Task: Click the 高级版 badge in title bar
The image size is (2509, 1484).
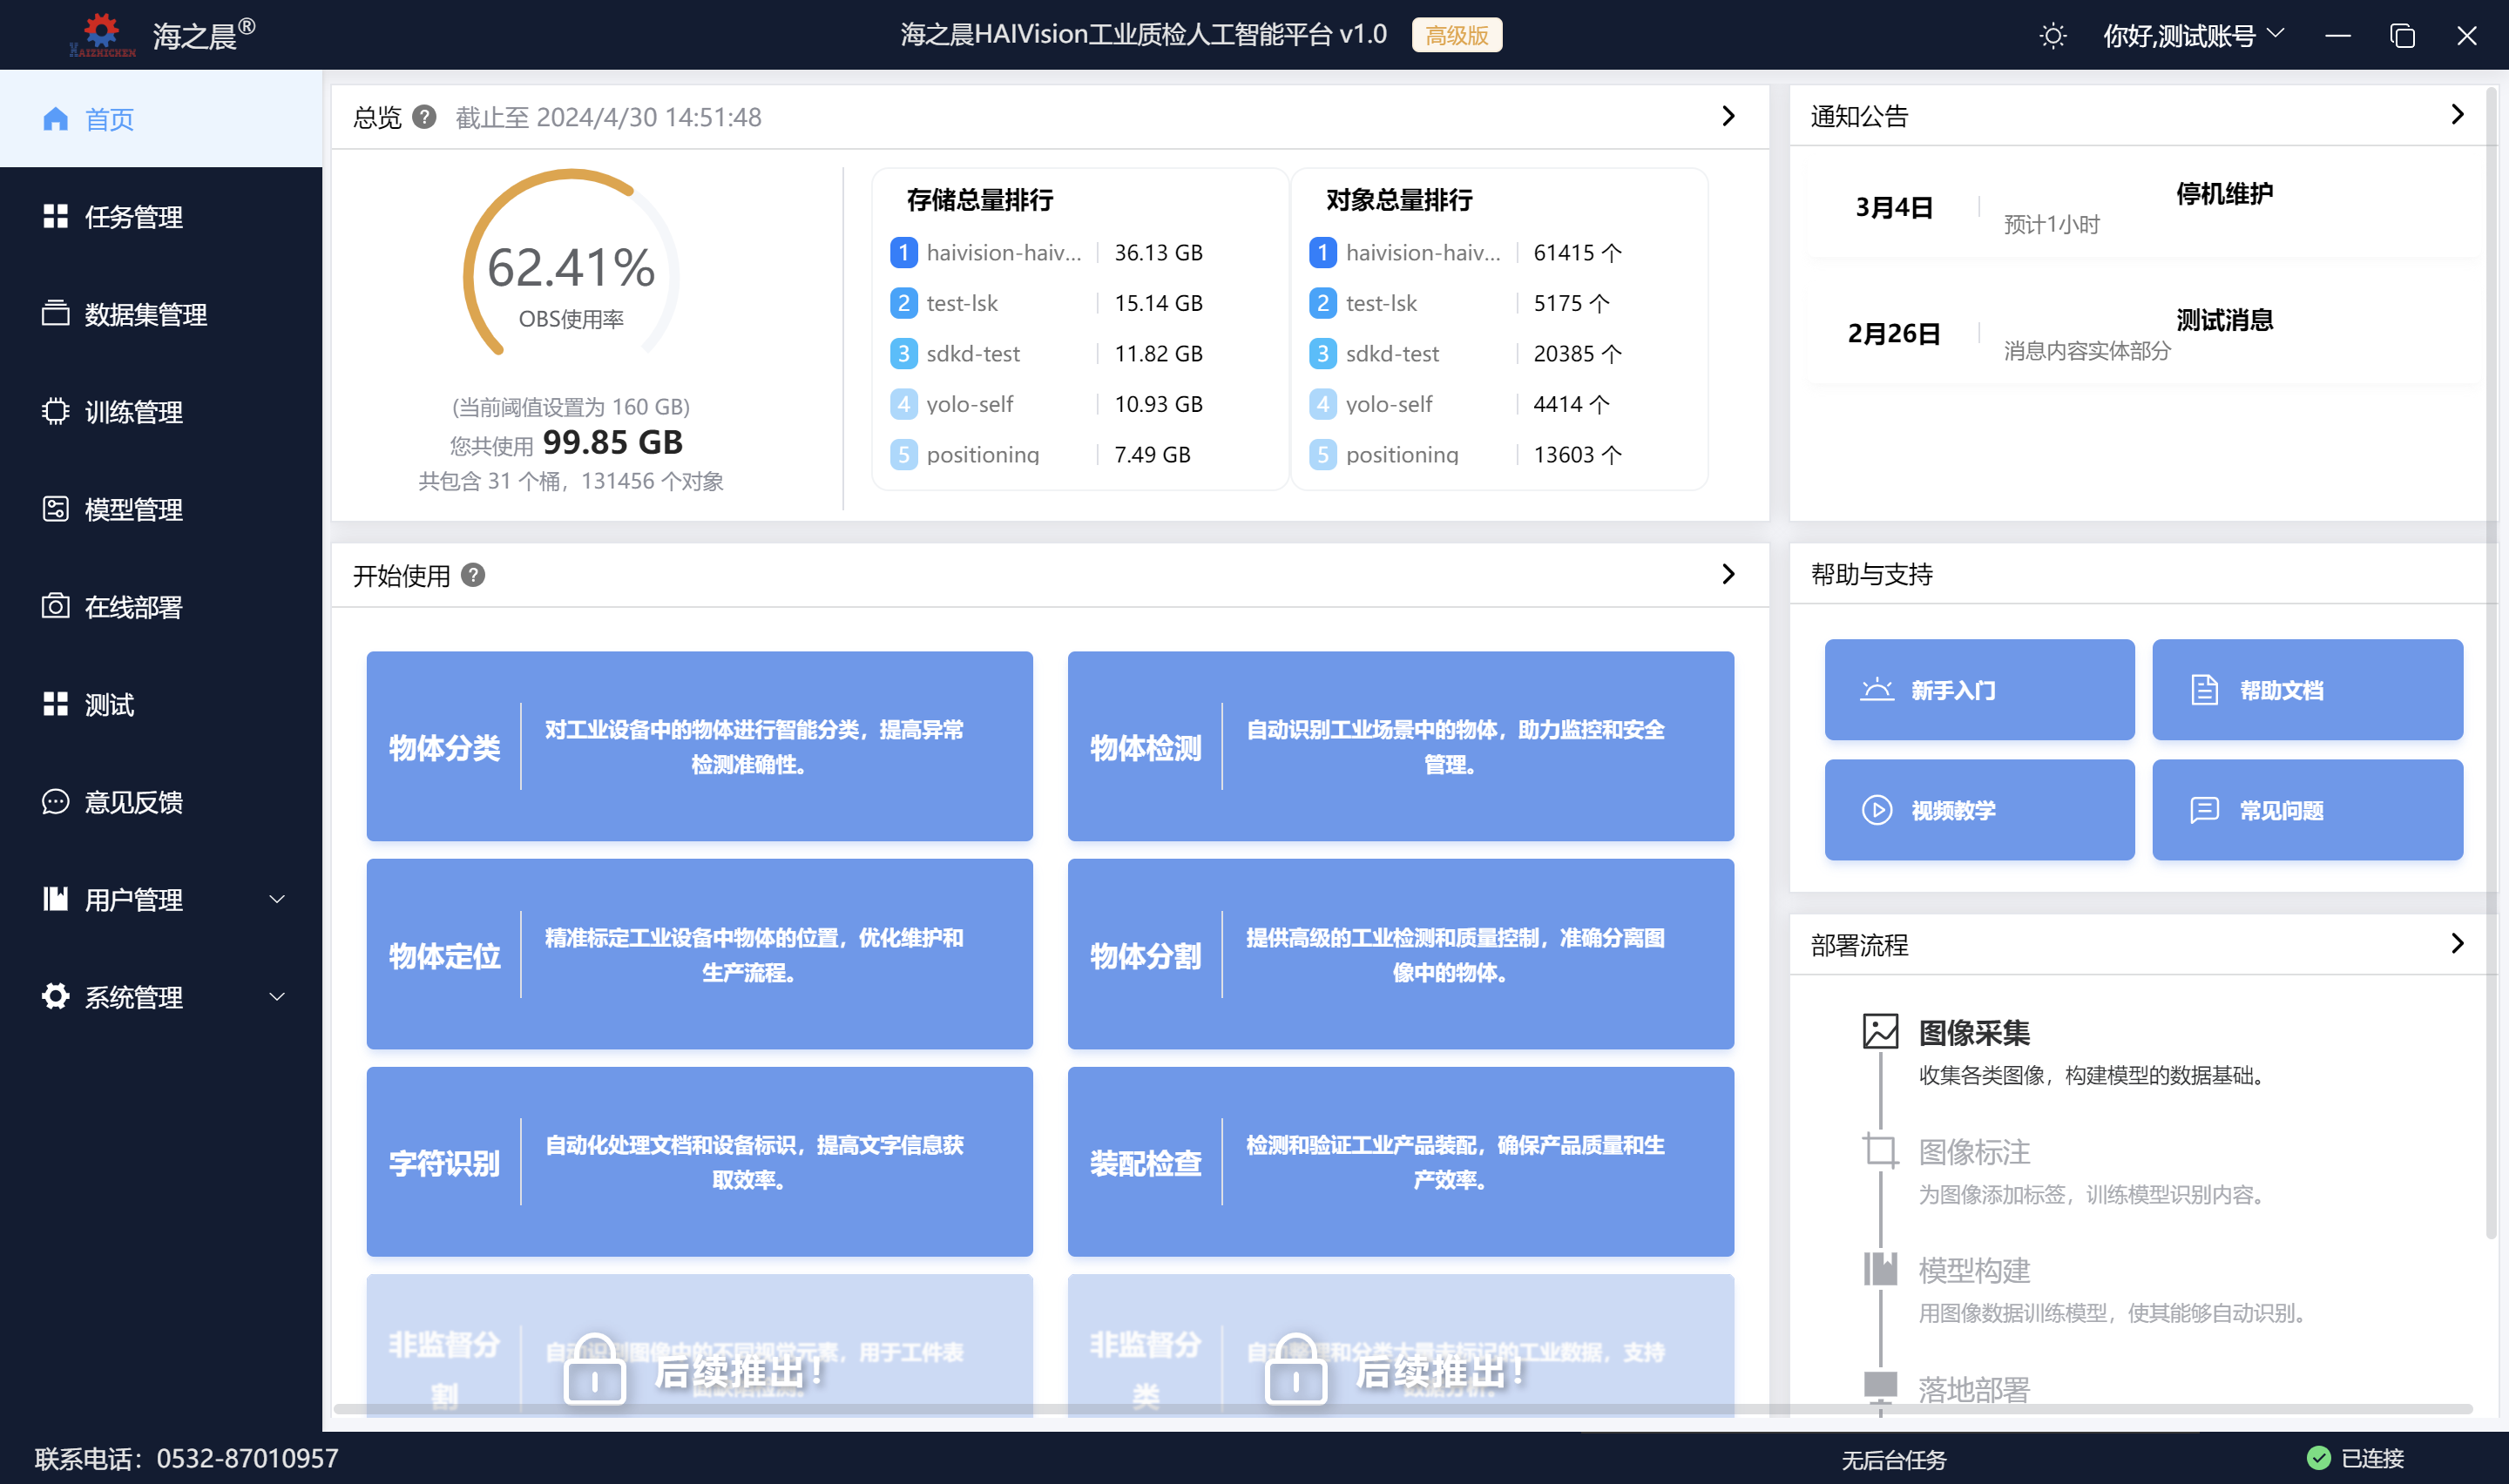Action: (x=1456, y=35)
